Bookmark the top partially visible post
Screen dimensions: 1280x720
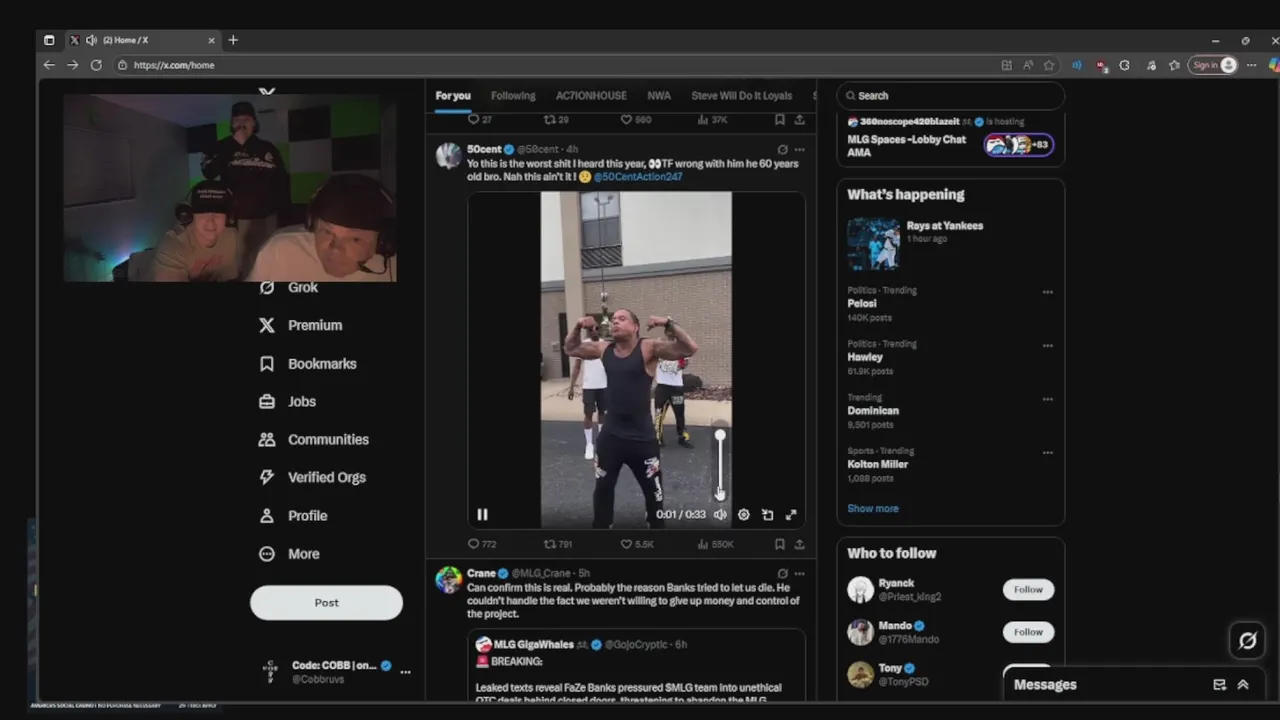(779, 119)
